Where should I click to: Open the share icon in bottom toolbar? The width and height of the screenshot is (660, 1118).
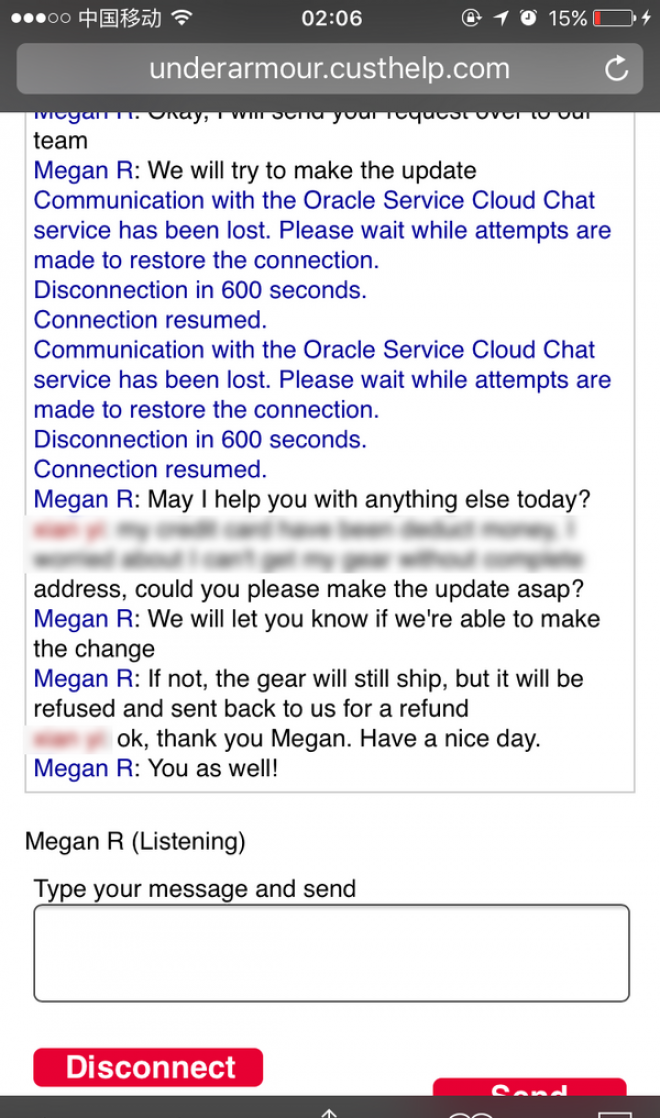tap(329, 1112)
